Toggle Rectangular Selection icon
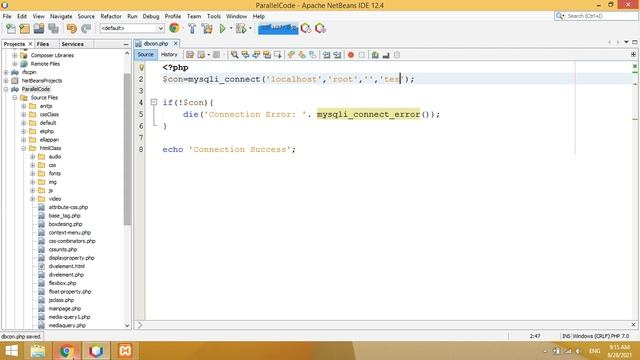 [x=278, y=55]
